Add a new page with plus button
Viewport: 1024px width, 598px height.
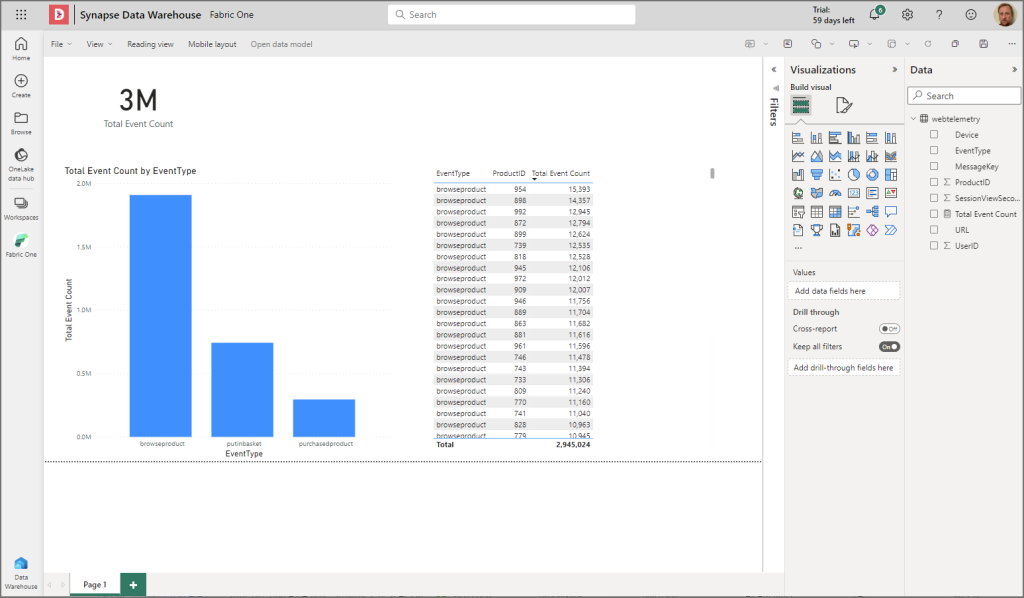tap(133, 584)
